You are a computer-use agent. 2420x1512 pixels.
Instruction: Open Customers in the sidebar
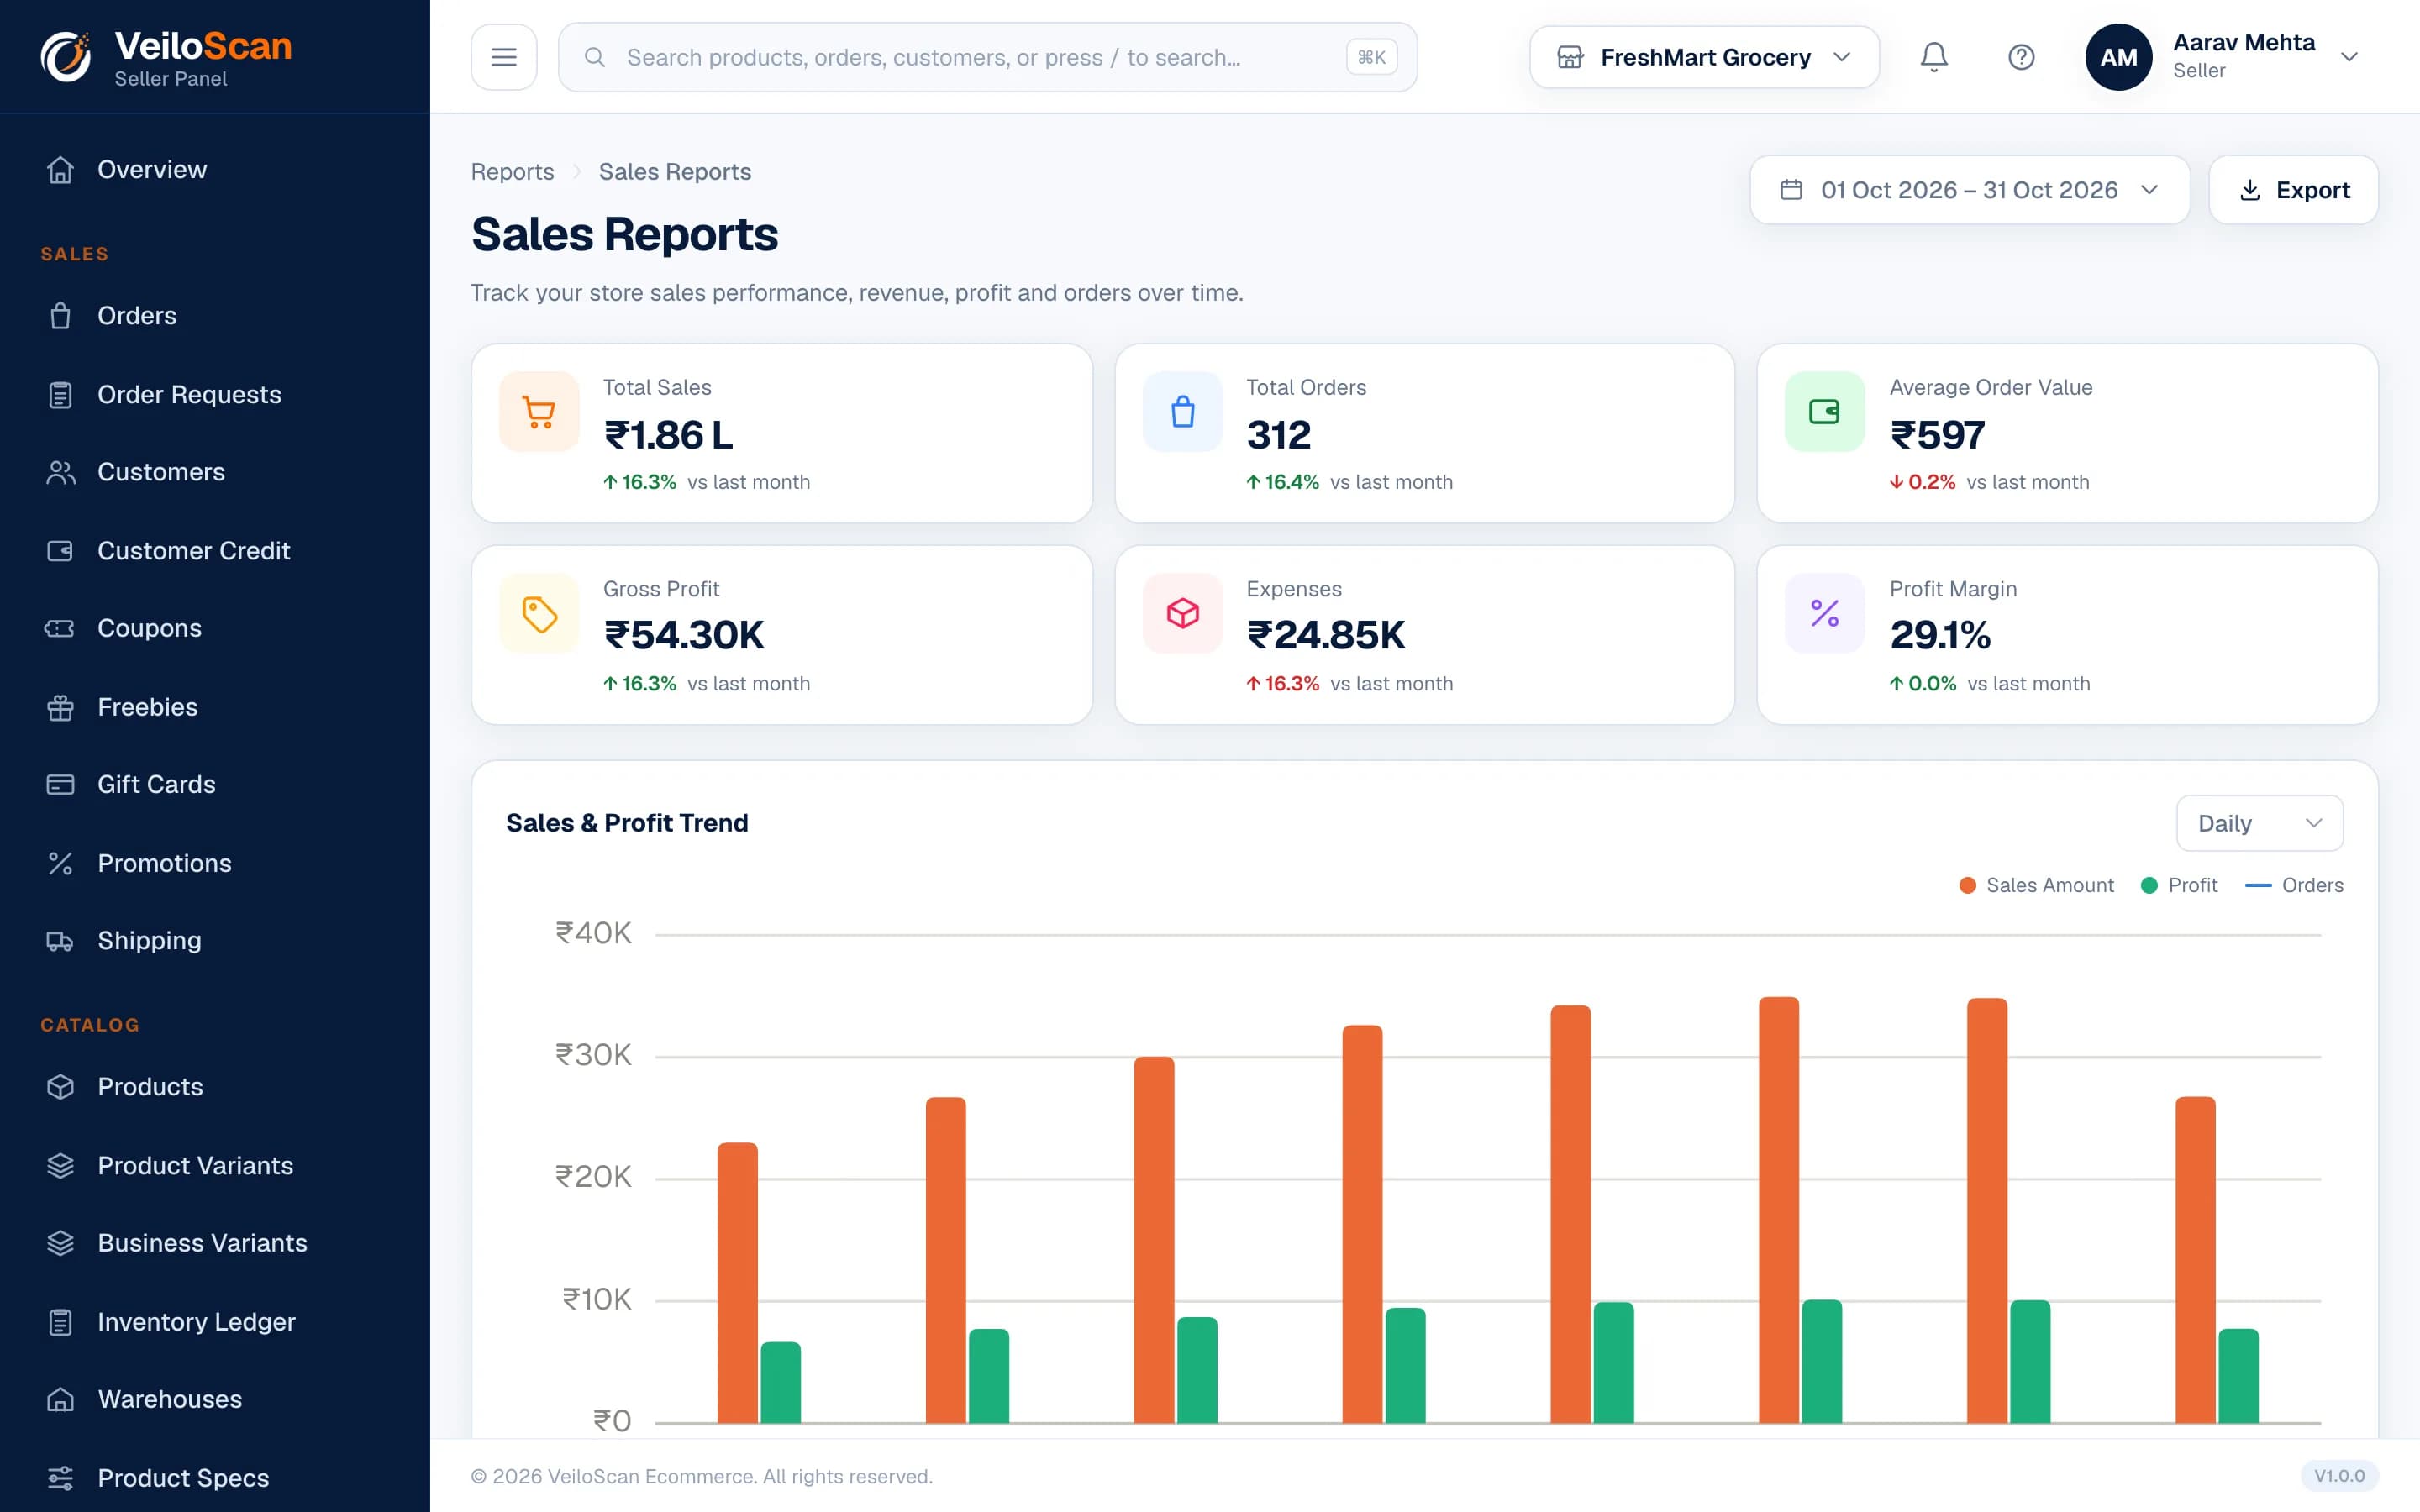pyautogui.click(x=215, y=472)
